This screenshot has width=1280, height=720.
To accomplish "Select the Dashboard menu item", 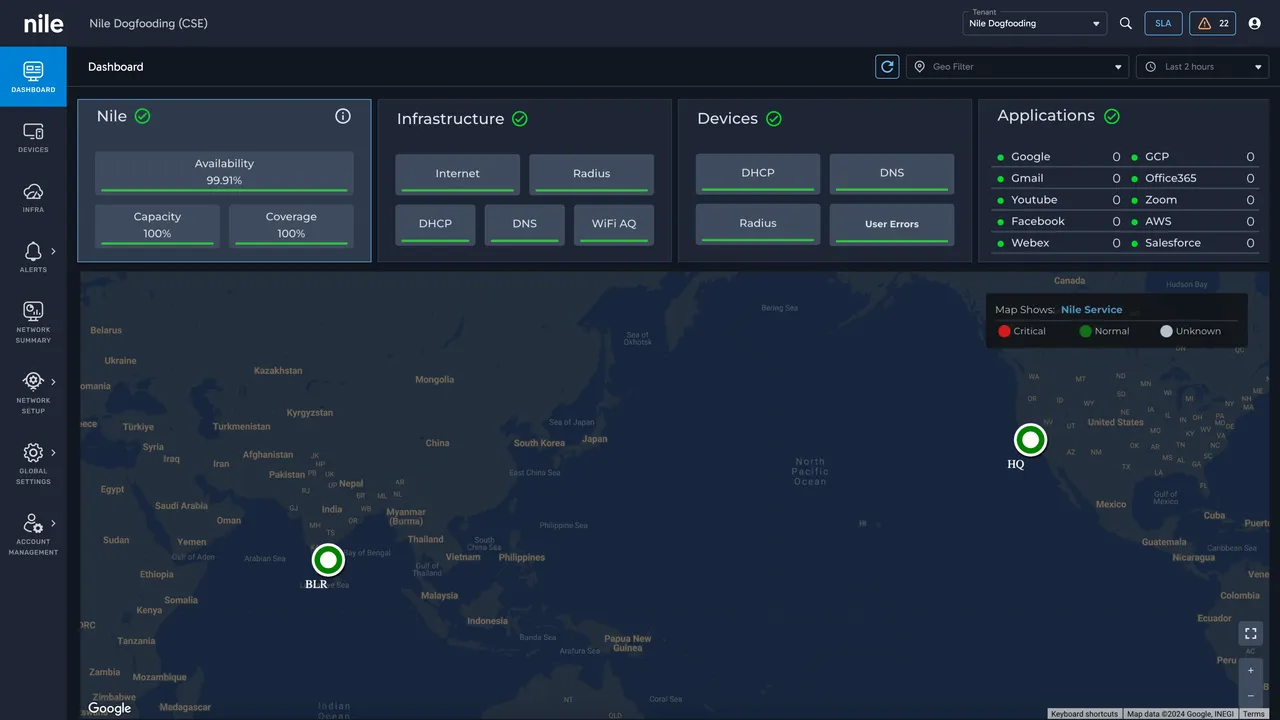I will [33, 77].
